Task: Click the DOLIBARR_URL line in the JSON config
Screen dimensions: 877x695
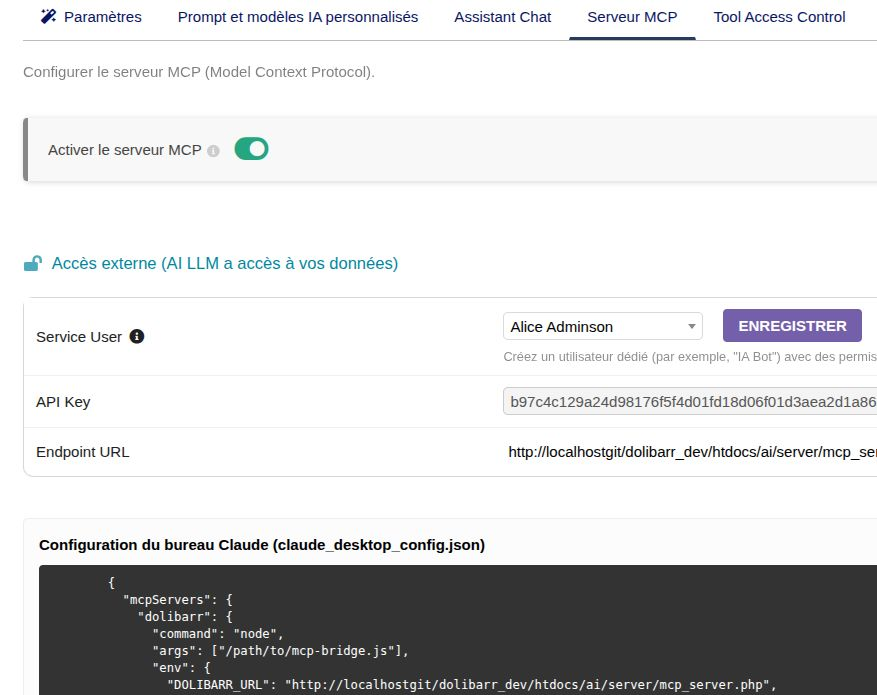Action: point(471,685)
